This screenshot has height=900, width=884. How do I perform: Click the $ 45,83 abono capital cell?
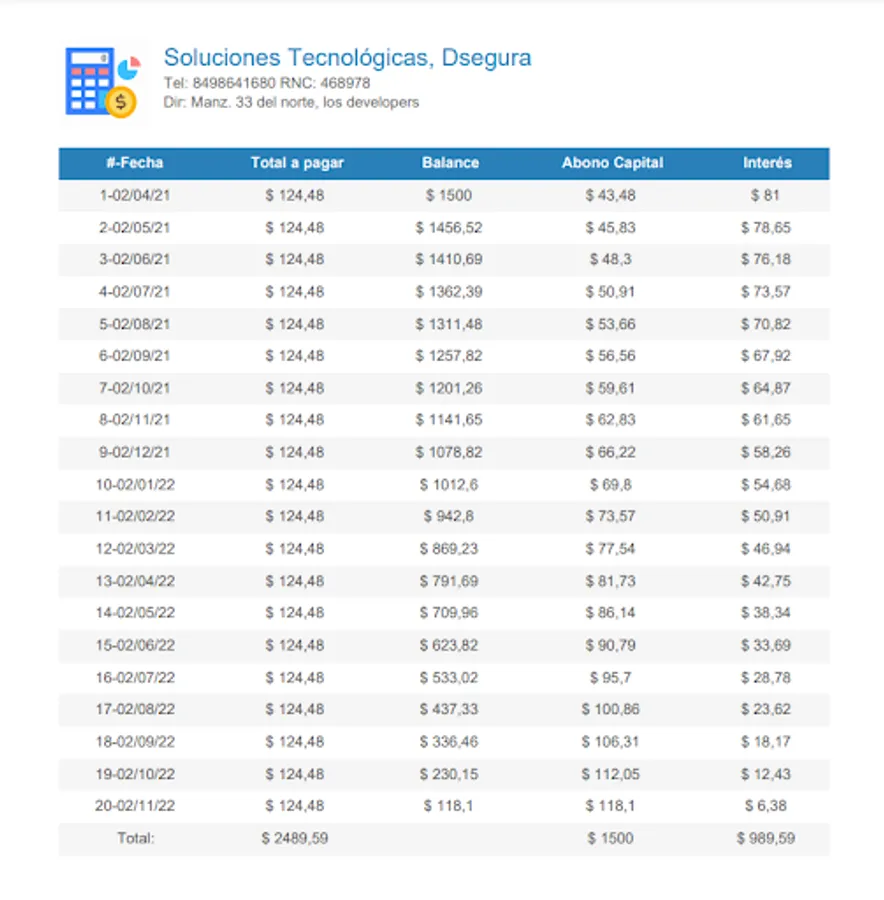coord(610,228)
